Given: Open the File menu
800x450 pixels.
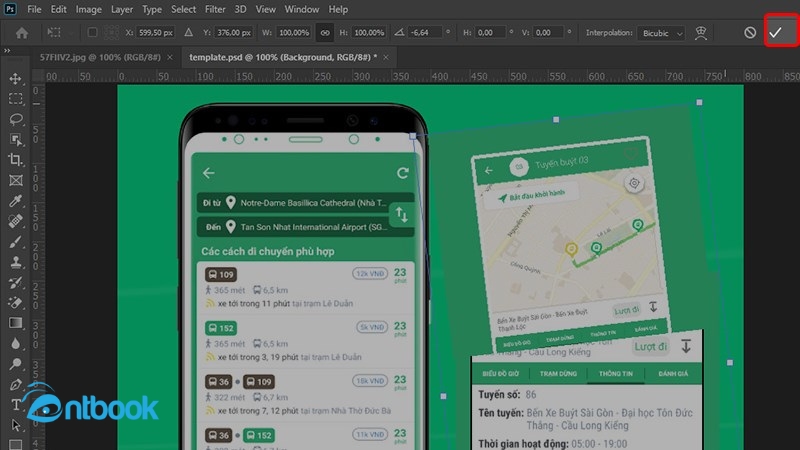Looking at the screenshot, I should 34,9.
